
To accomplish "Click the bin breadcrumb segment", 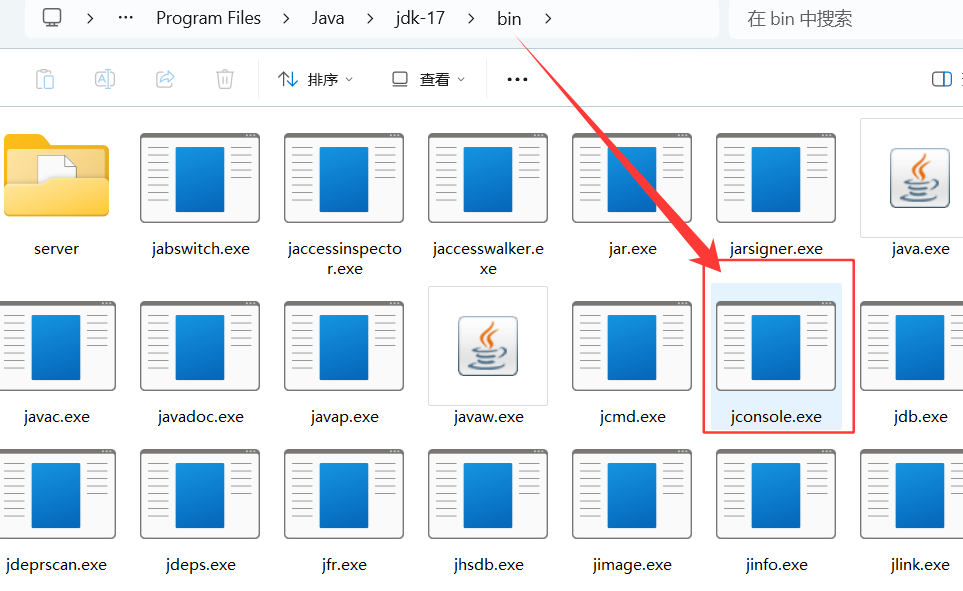I will tap(509, 18).
